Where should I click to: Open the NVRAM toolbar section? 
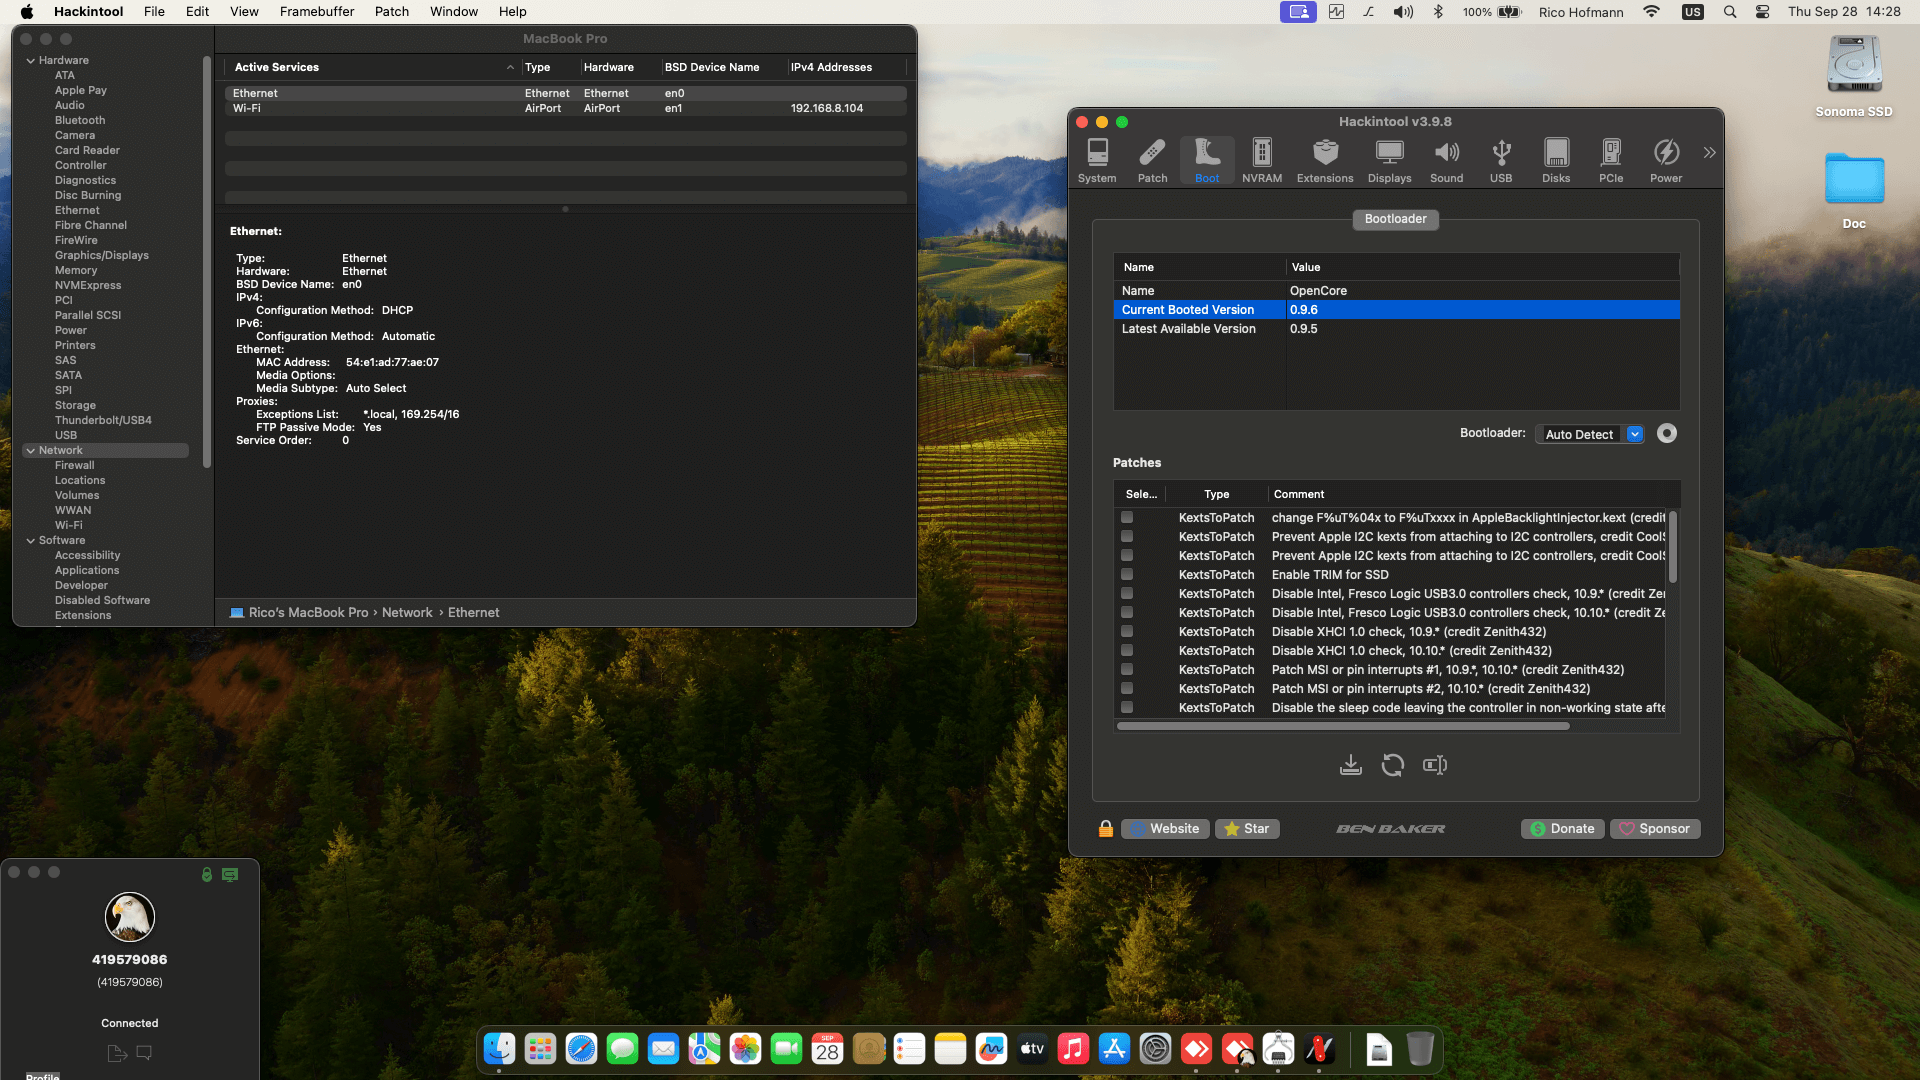[1261, 160]
